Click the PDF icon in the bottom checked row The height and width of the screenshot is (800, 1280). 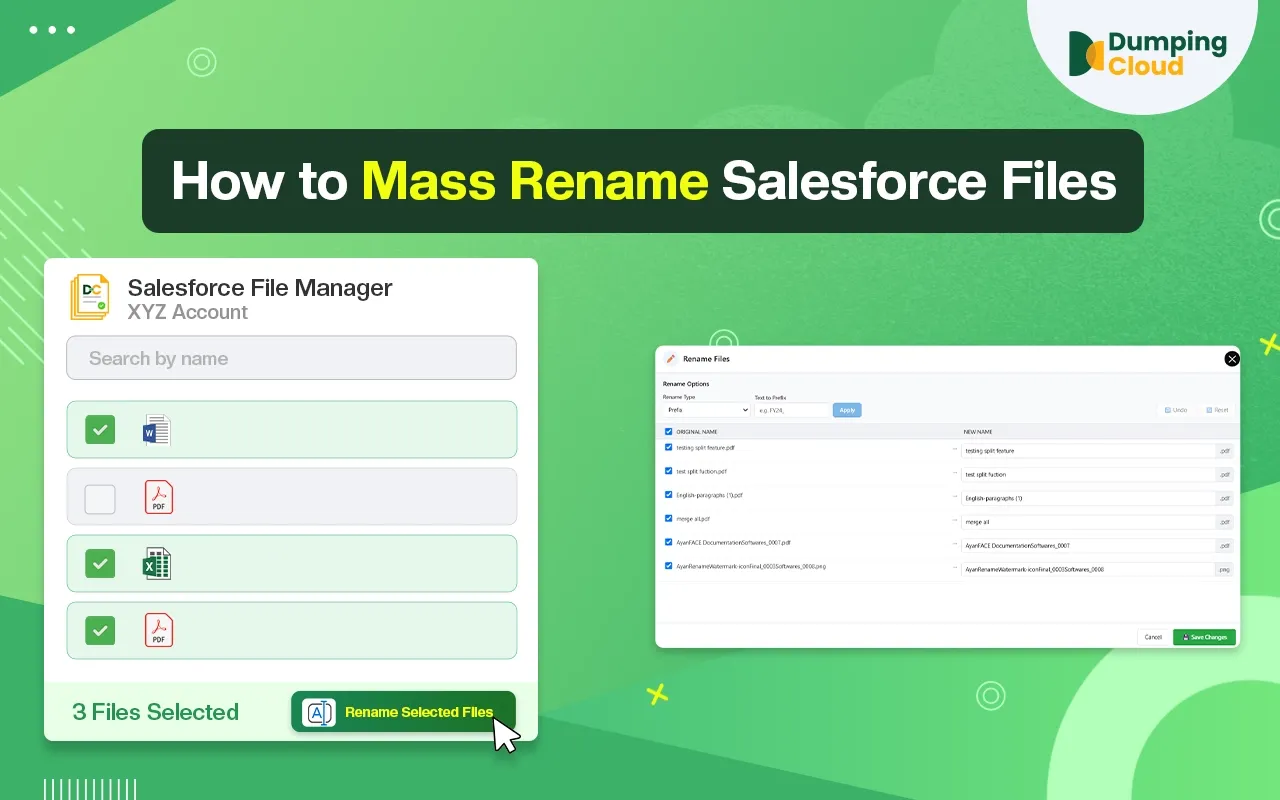pyautogui.click(x=159, y=630)
